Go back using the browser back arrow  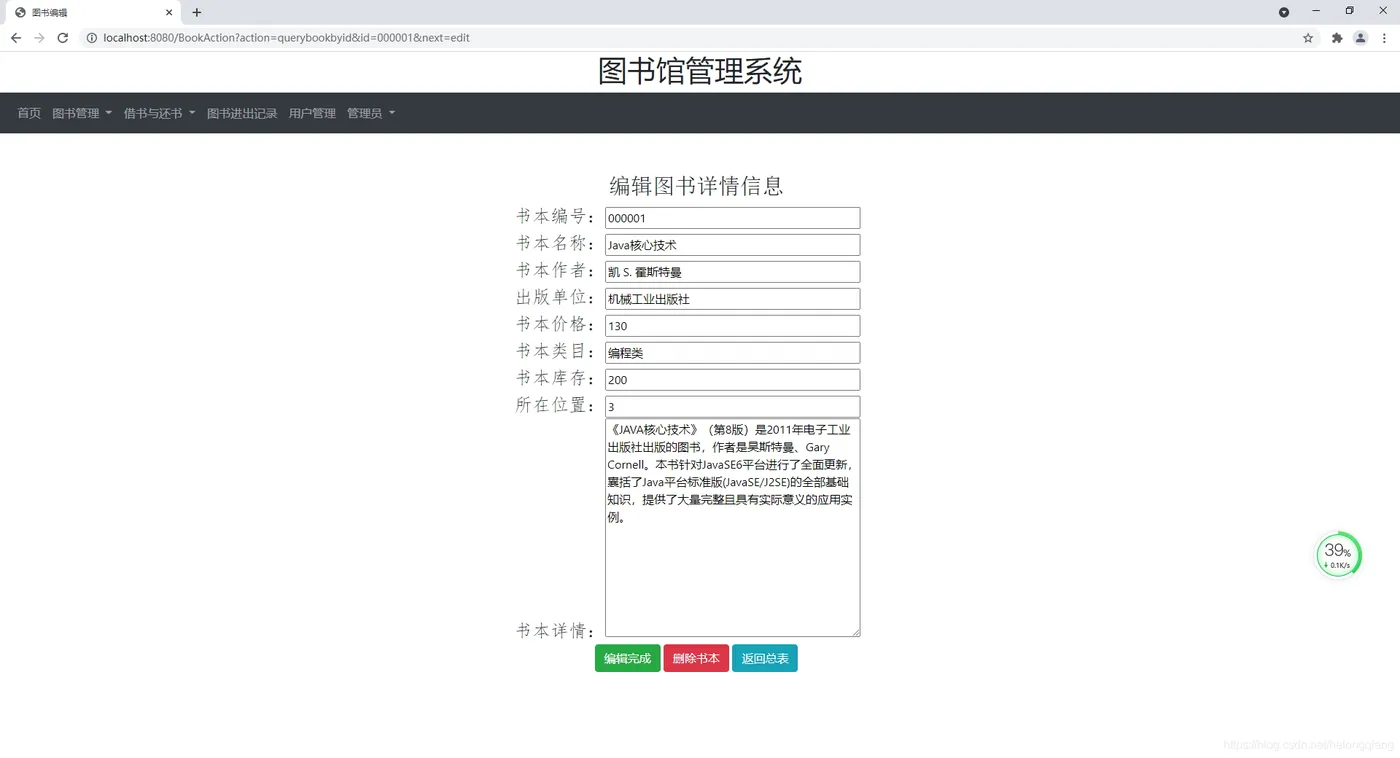pyautogui.click(x=16, y=38)
